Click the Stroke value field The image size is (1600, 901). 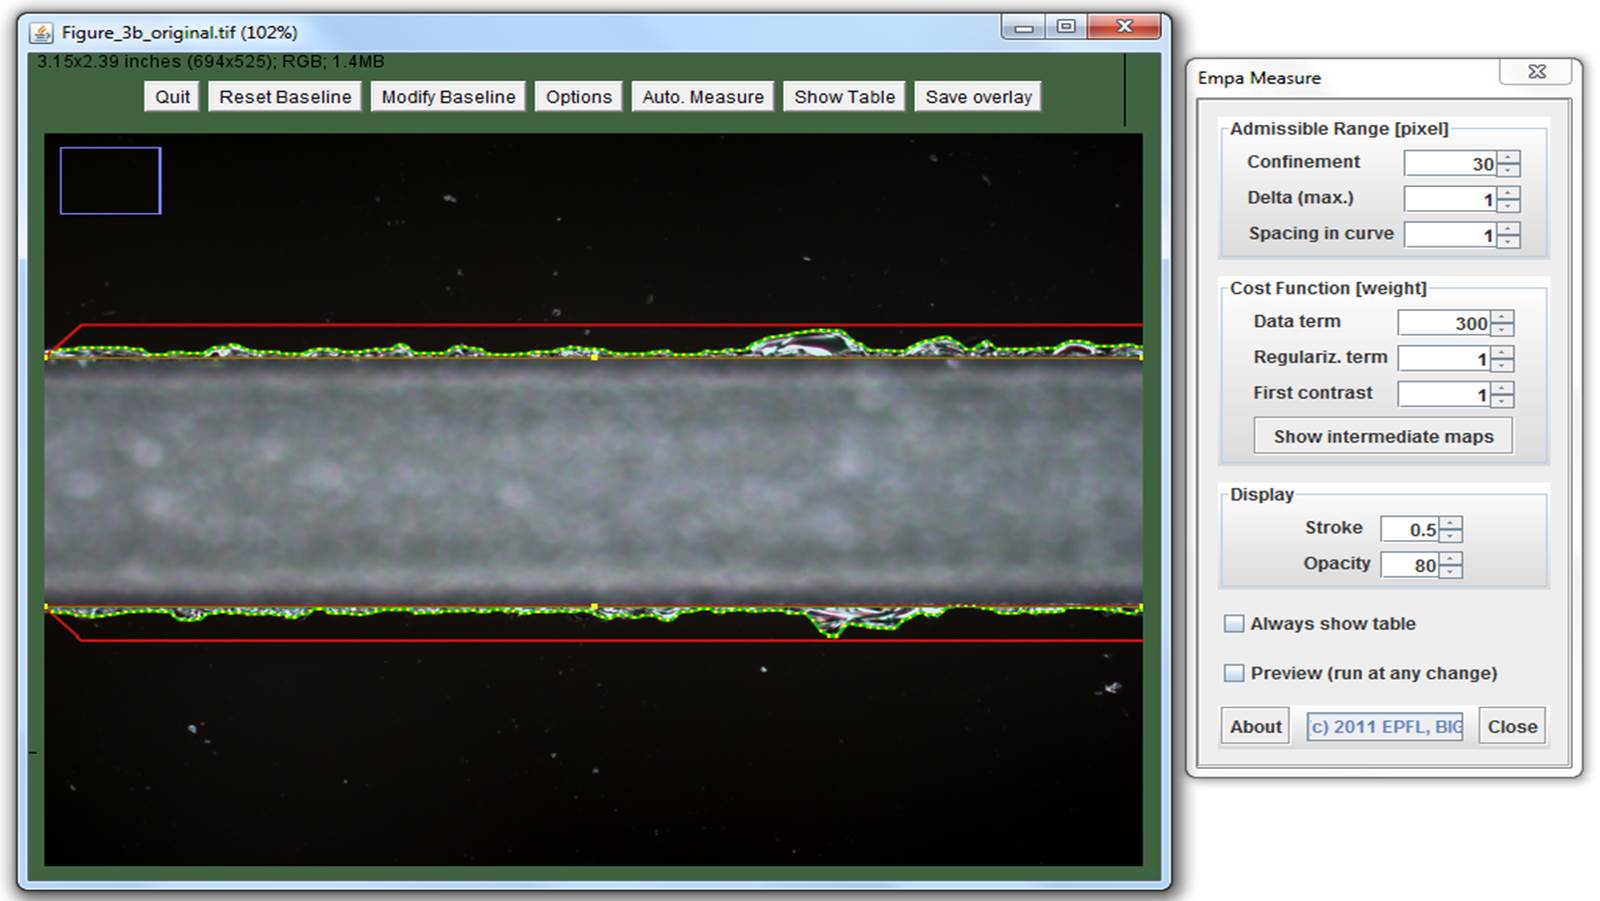tap(1409, 529)
